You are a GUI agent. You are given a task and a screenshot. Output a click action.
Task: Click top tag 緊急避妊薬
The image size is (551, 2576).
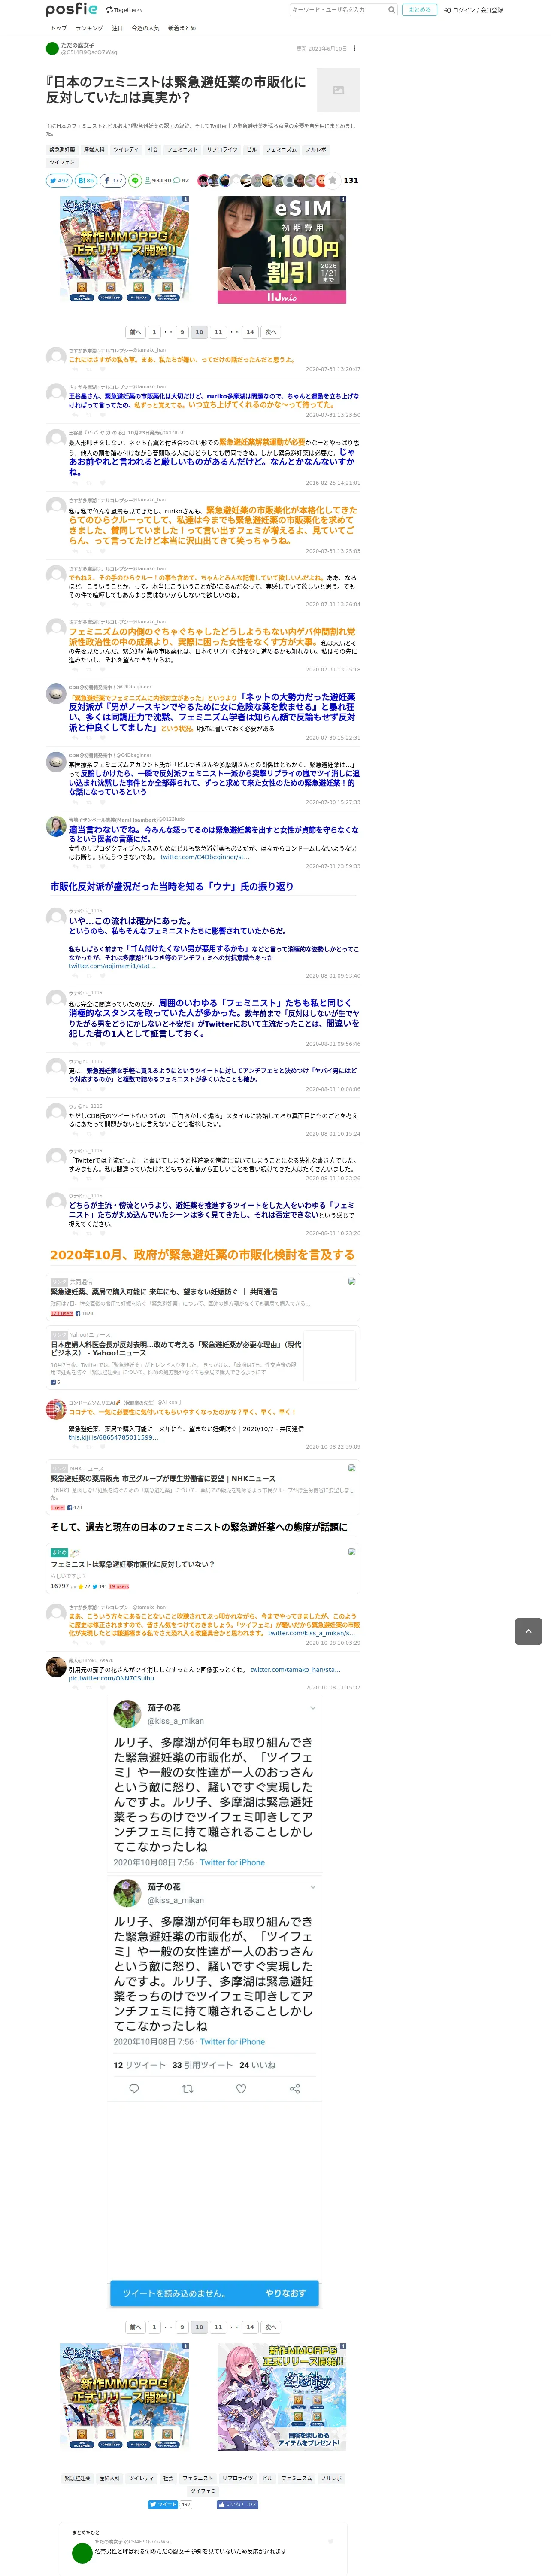(x=62, y=149)
